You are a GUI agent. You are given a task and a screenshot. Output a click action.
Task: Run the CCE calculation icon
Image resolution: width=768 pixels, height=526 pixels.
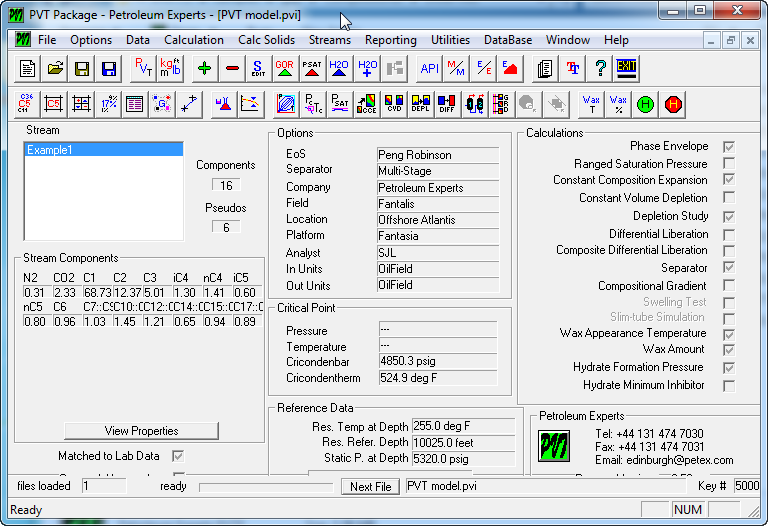366,104
